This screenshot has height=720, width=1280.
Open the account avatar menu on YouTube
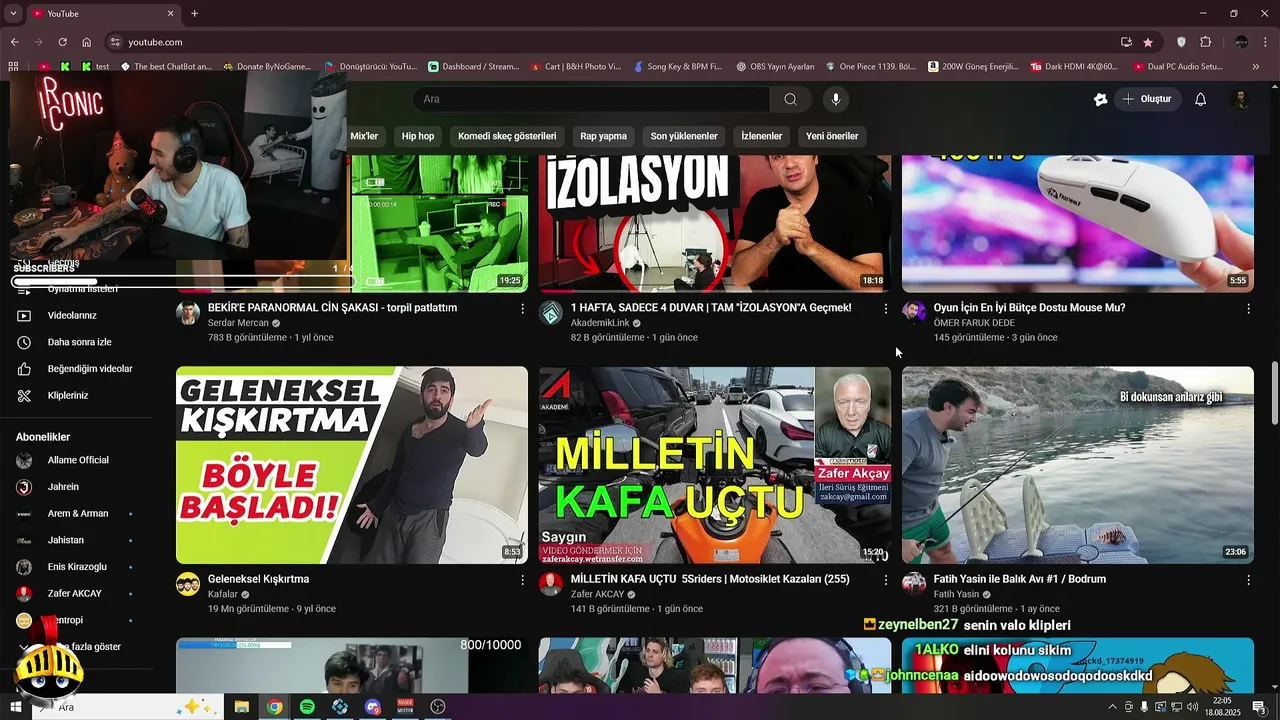tap(1240, 99)
